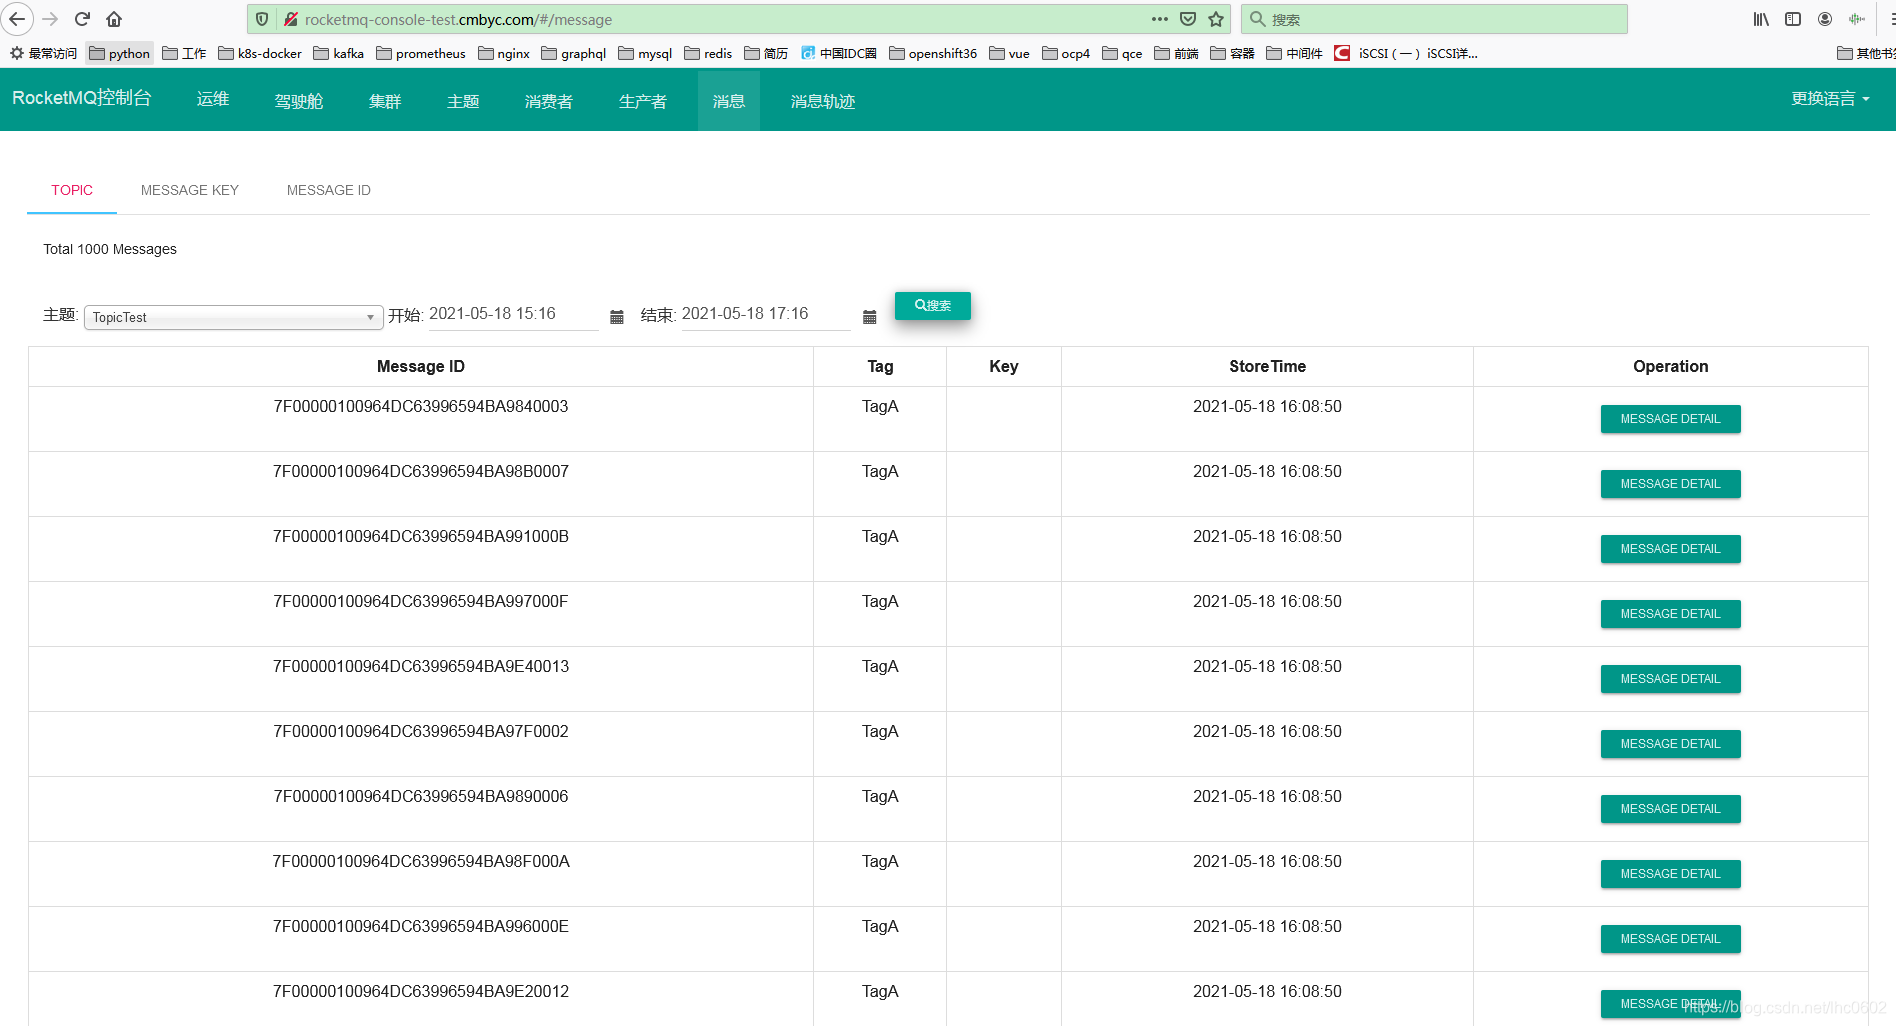Click the Message ID column header
1896x1026 pixels.
pyautogui.click(x=421, y=366)
